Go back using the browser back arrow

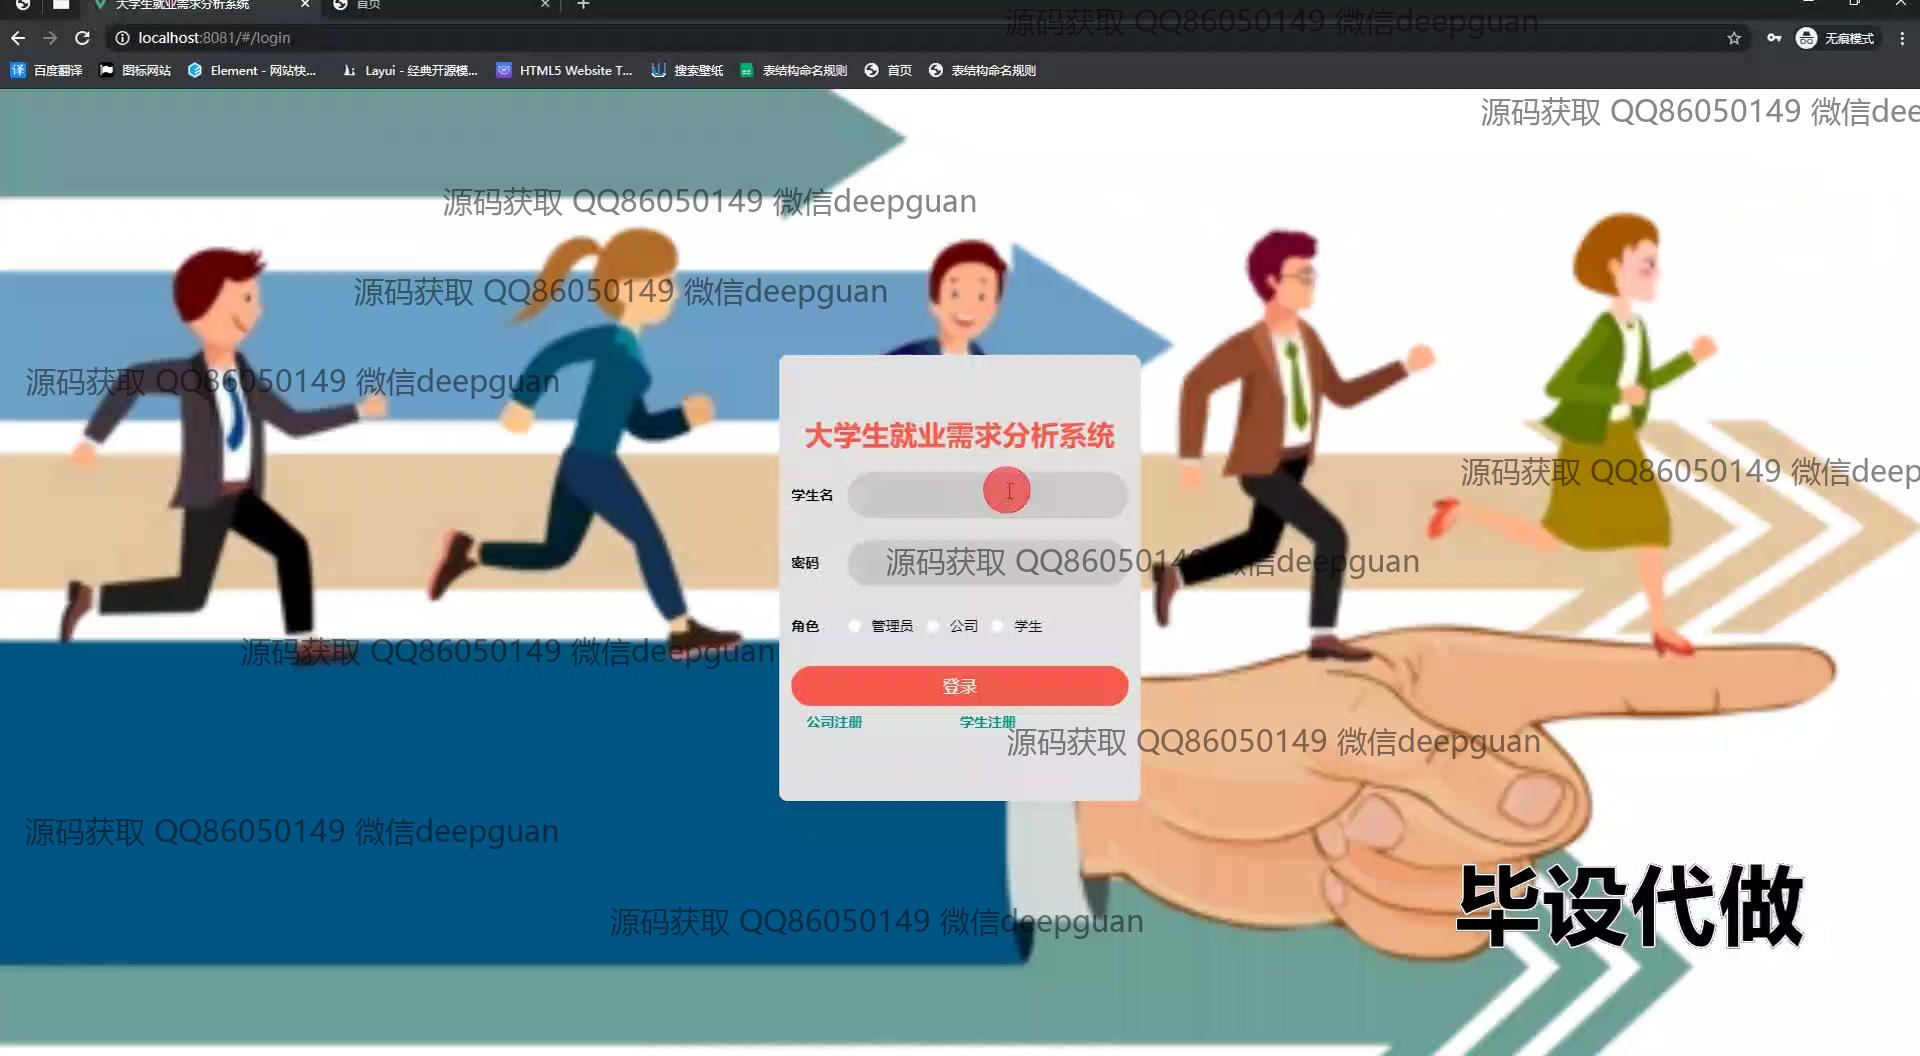click(18, 38)
